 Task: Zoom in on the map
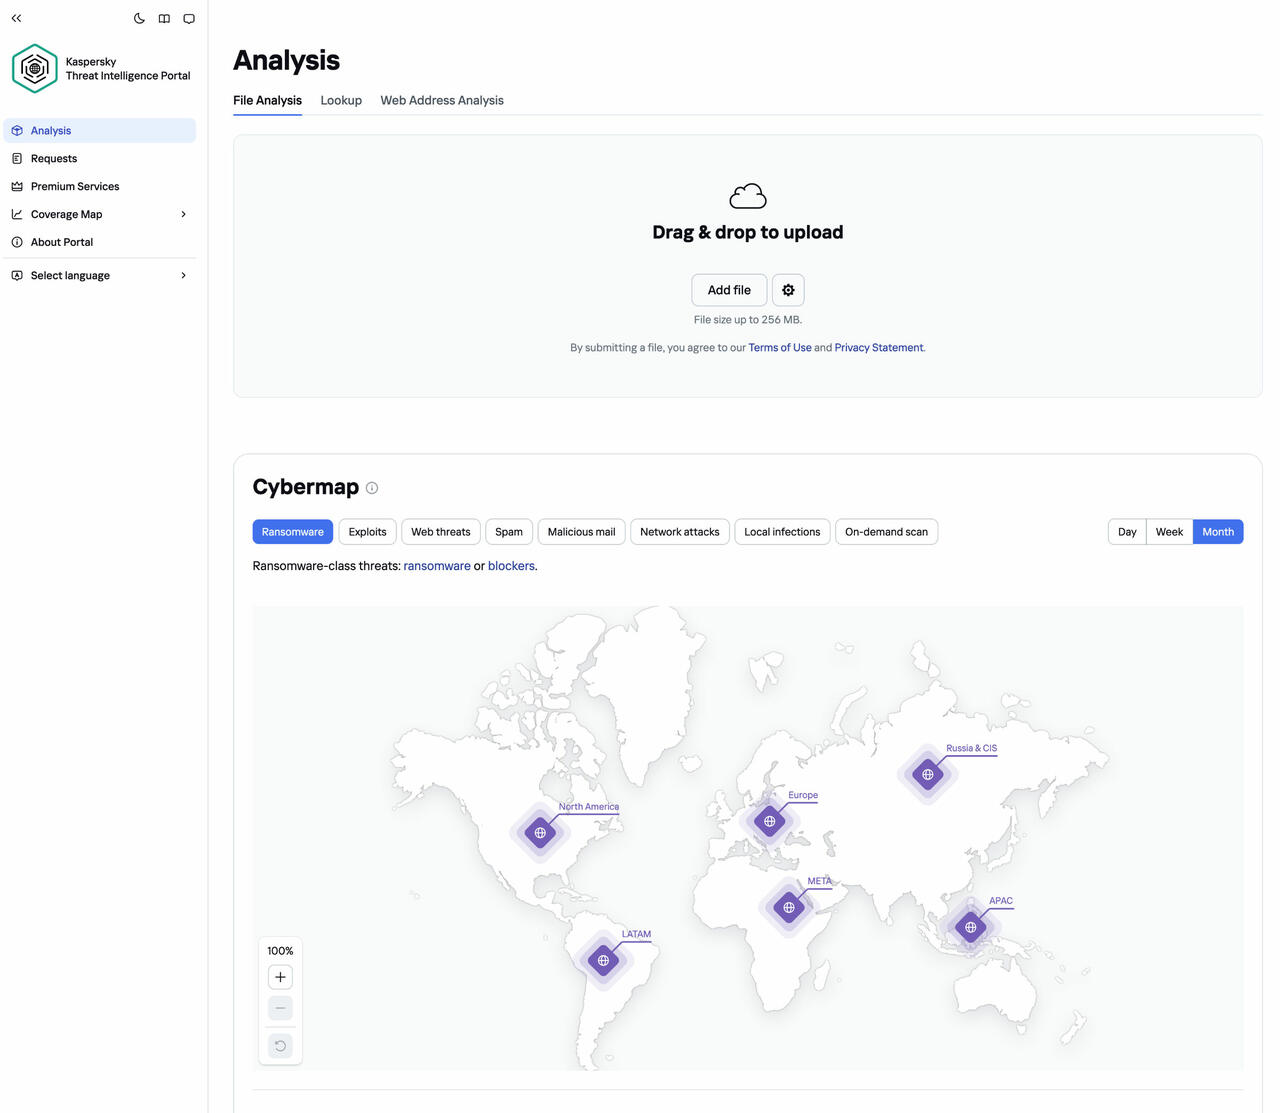click(280, 977)
